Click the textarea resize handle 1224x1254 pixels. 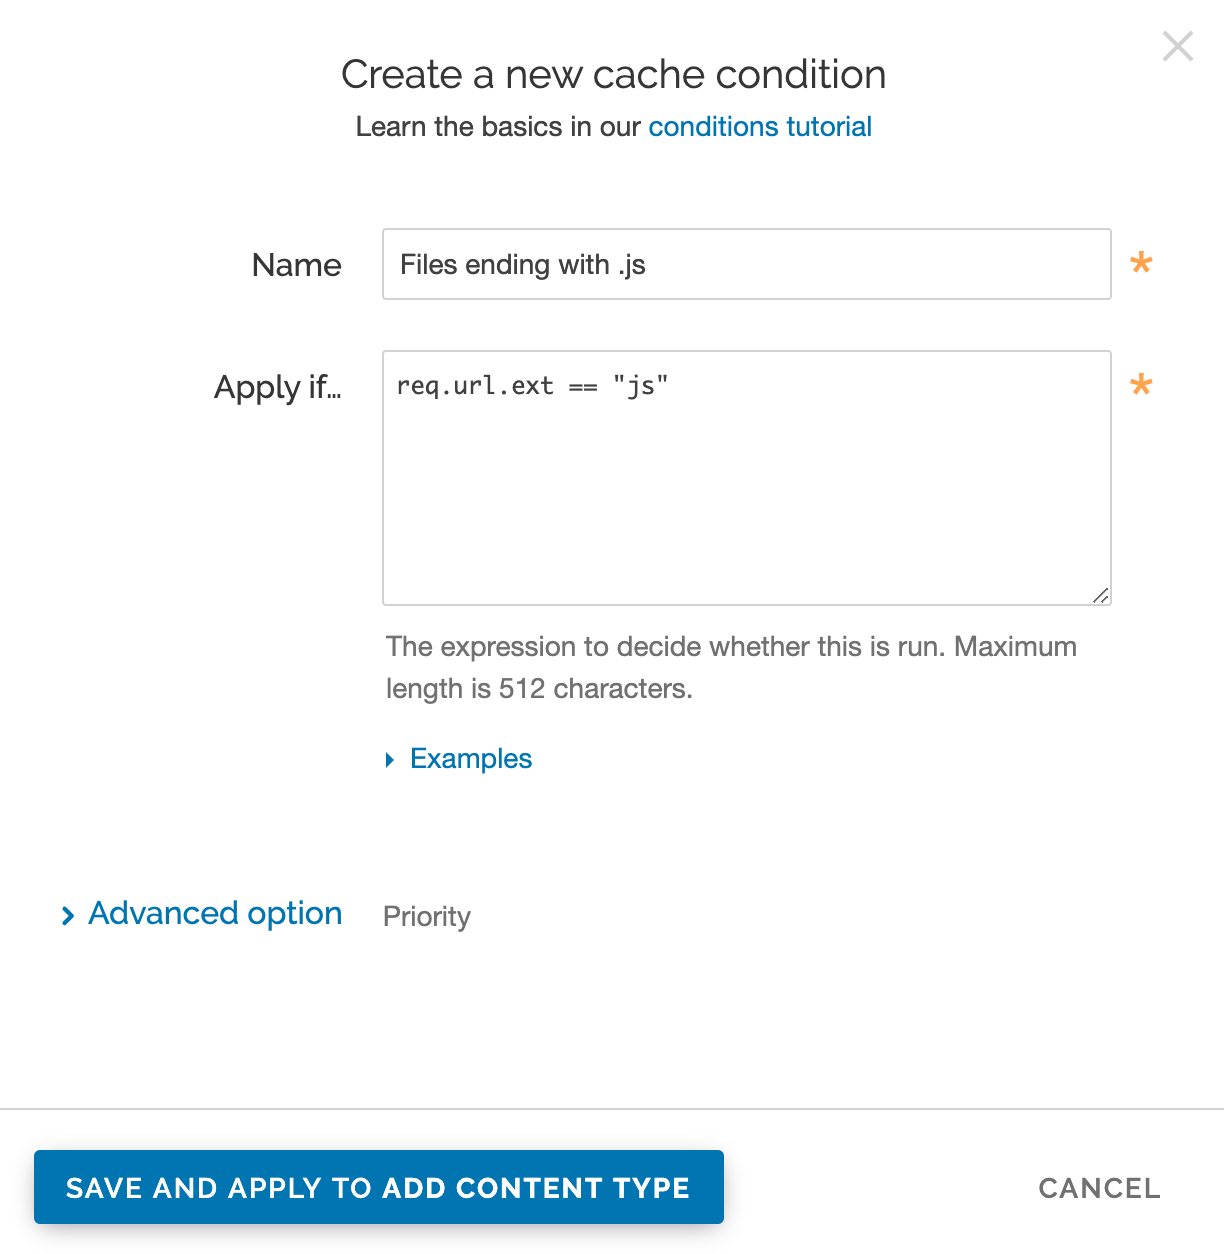1100,596
